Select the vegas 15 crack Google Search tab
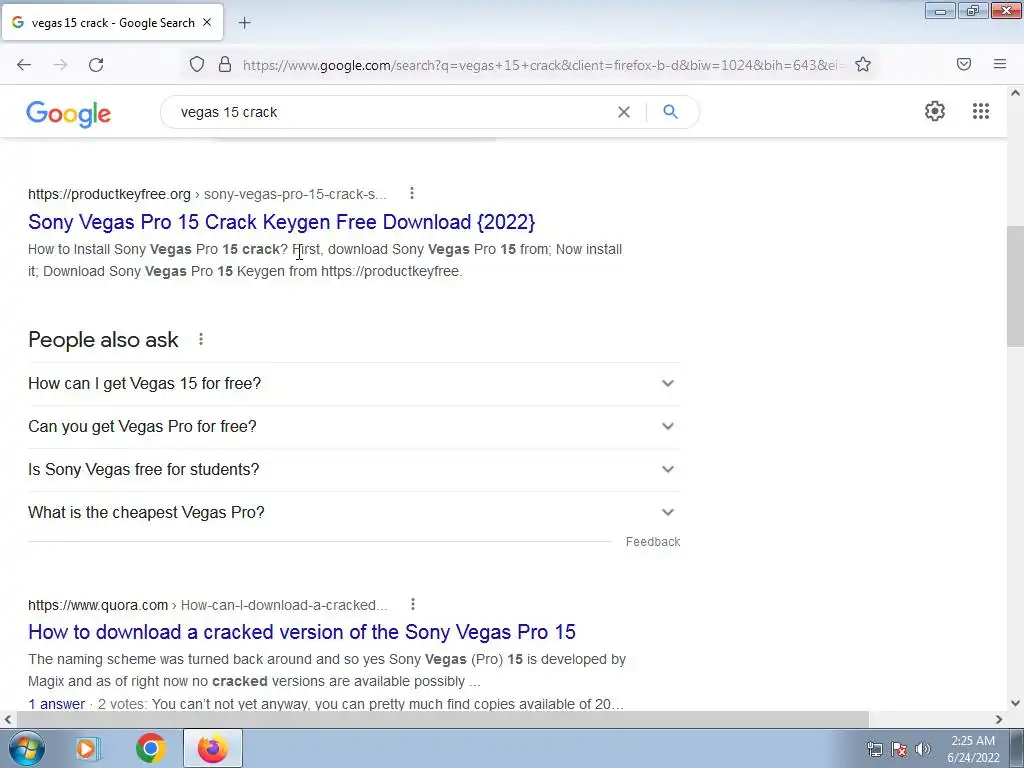Screen dimensions: 1024x768 [x=112, y=22]
